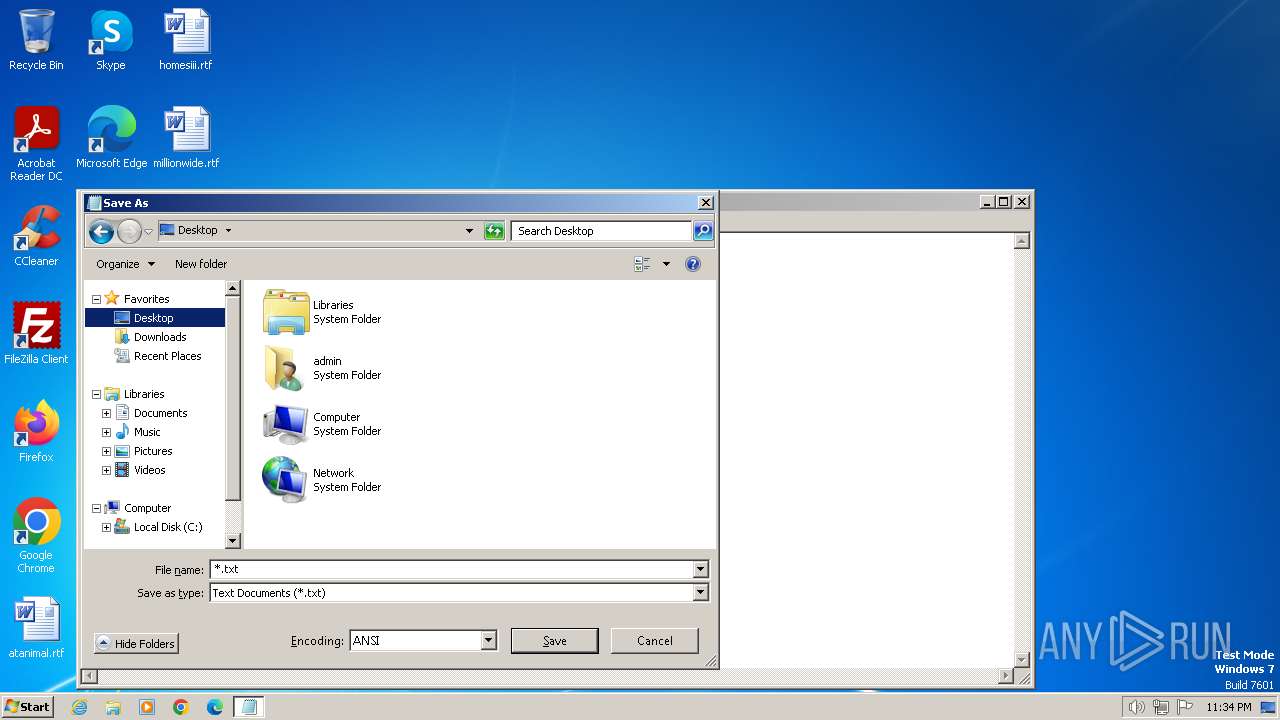
Task: Click the Save button
Action: click(x=554, y=641)
